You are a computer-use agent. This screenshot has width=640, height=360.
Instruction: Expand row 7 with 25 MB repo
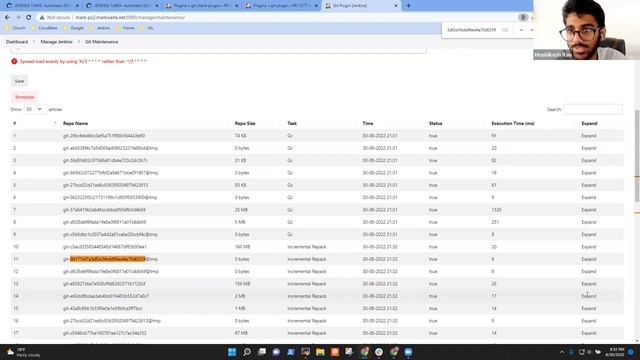point(589,210)
